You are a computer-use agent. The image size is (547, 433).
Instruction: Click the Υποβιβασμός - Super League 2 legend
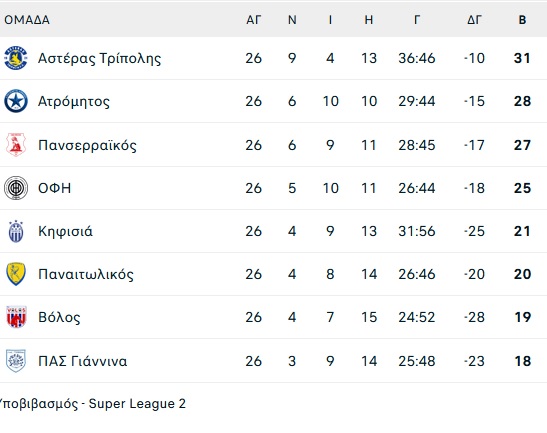(x=92, y=404)
